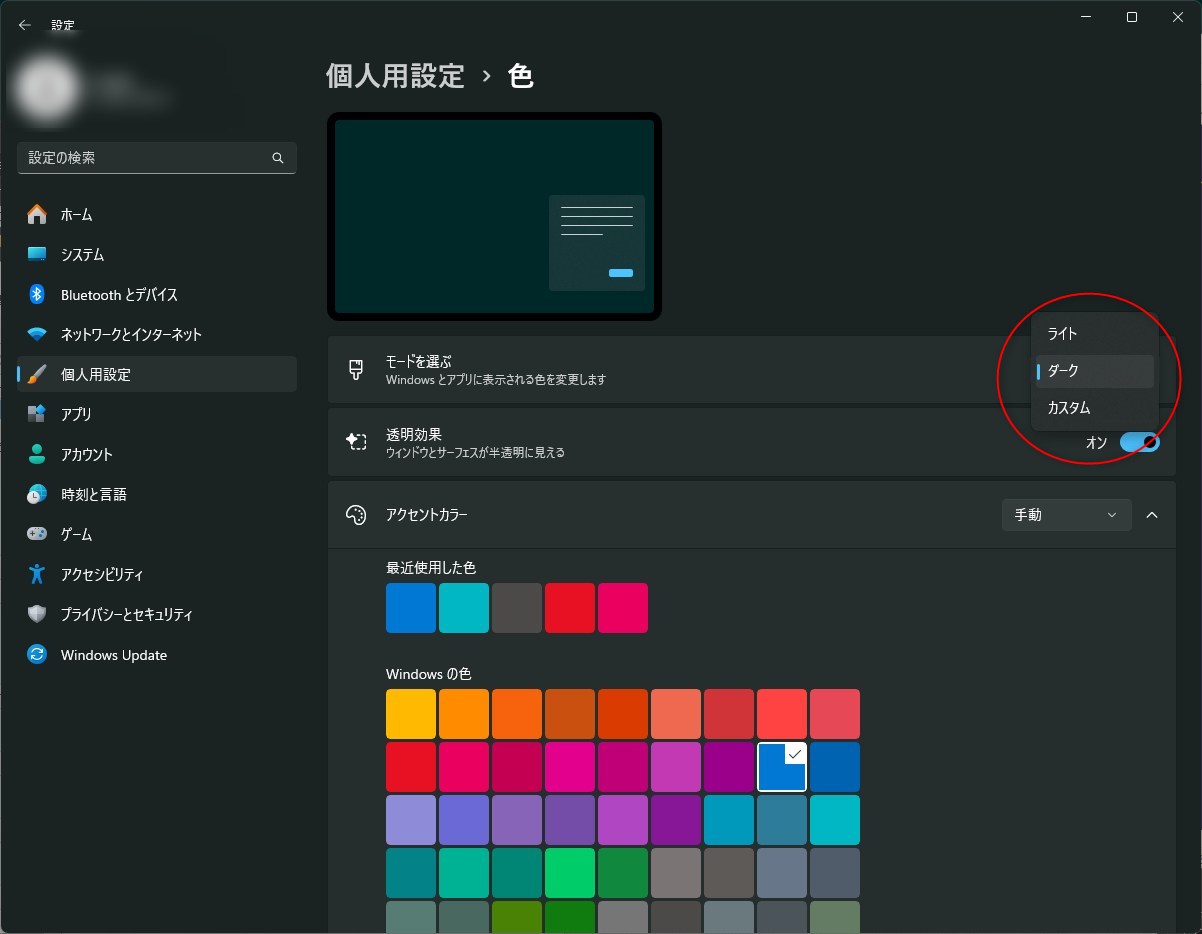This screenshot has width=1202, height=934.
Task: Open the 手動 accent color dropdown
Action: coord(1066,515)
